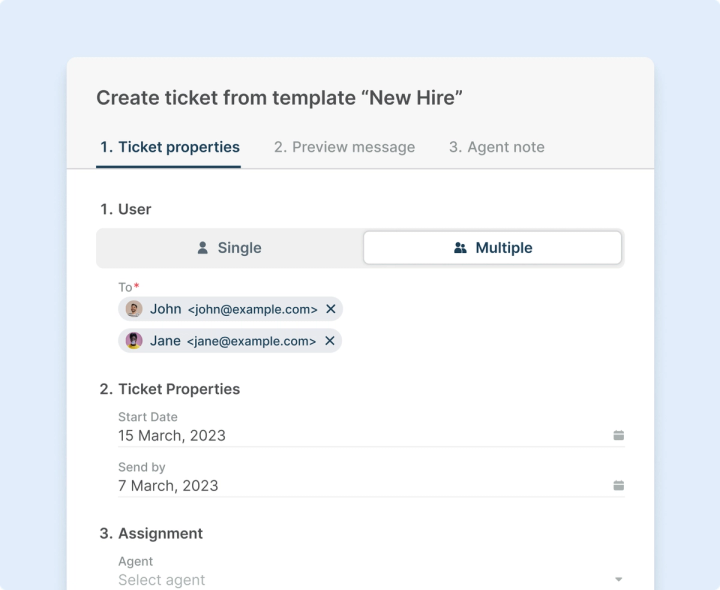Viewport: 720px width, 590px height.
Task: Open the Agent note tab
Action: click(496, 147)
